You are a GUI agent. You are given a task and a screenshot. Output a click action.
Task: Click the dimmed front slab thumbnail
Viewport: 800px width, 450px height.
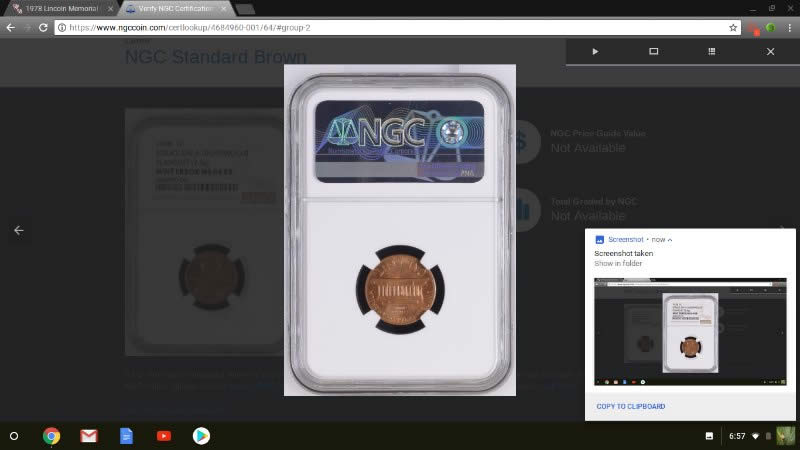click(x=204, y=232)
